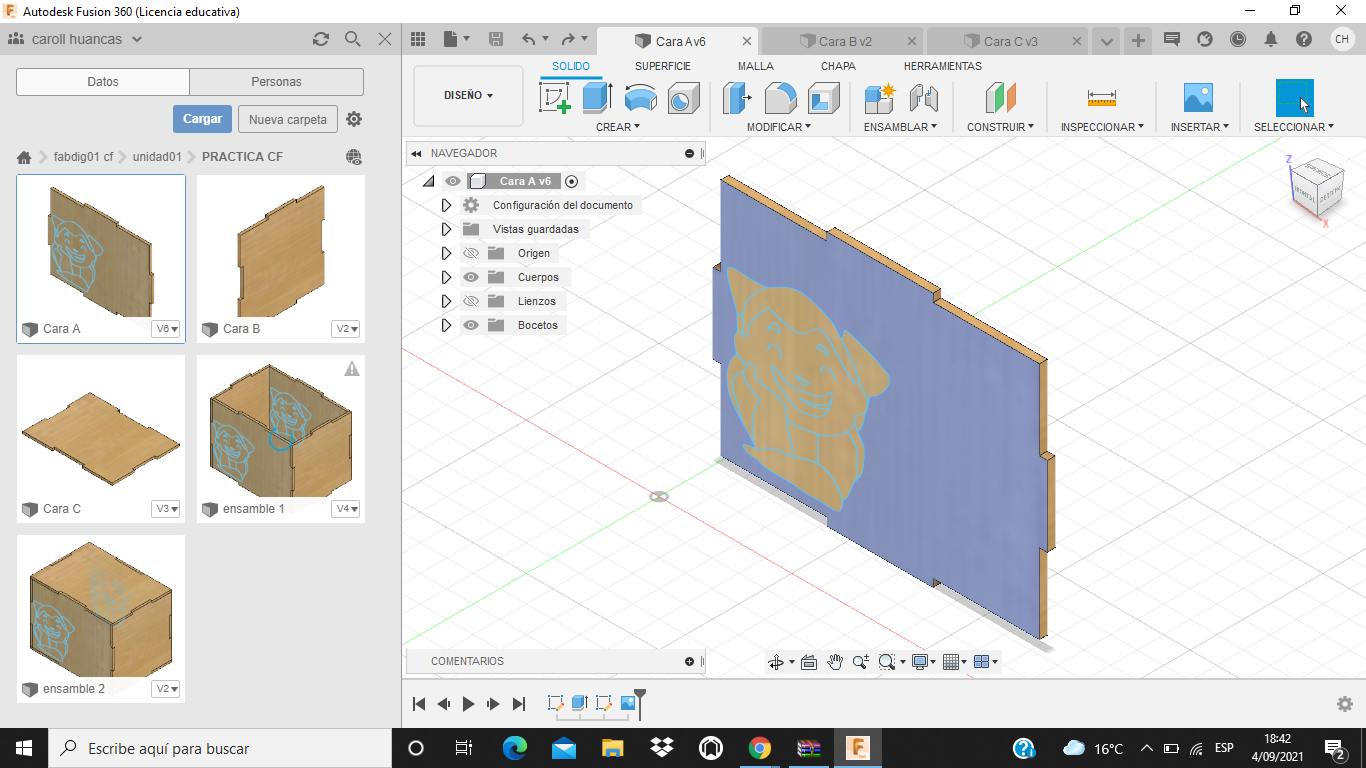
Task: Select the Fillet tool
Action: (780, 98)
